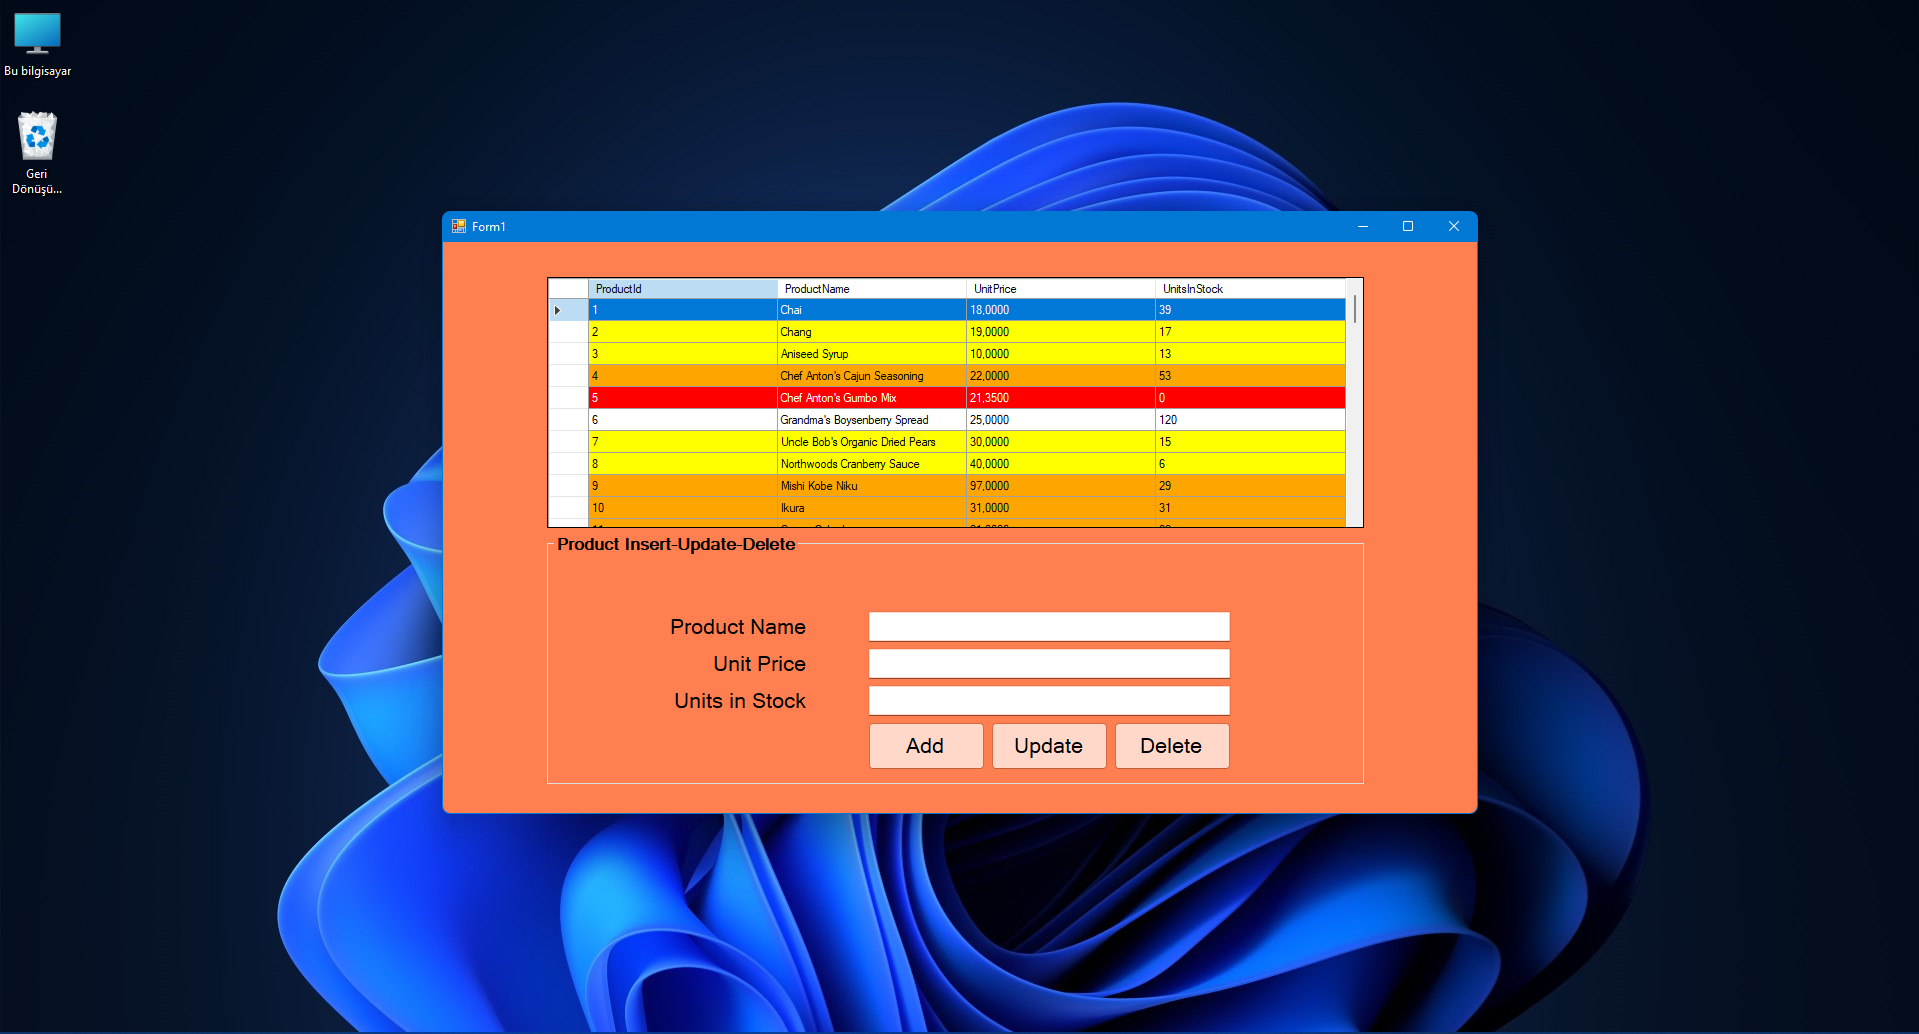Maximize the Form1 window
This screenshot has height=1034, width=1919.
(x=1407, y=227)
